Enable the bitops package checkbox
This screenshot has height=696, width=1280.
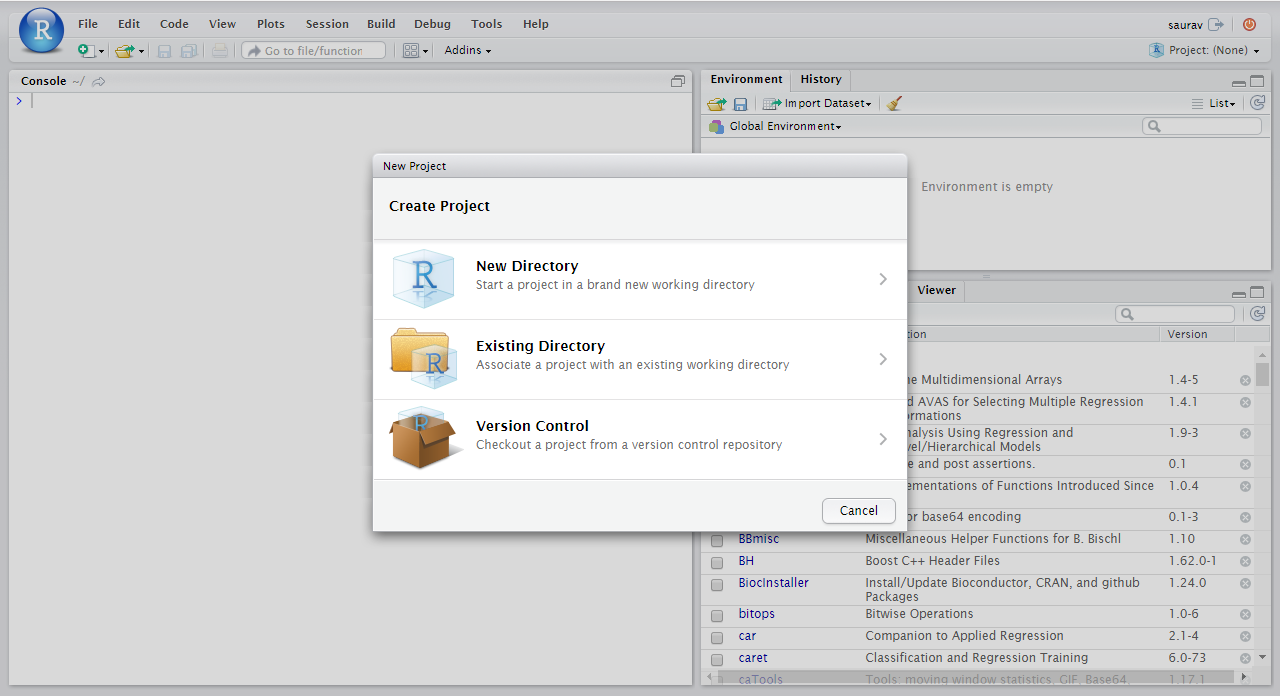[717, 615]
